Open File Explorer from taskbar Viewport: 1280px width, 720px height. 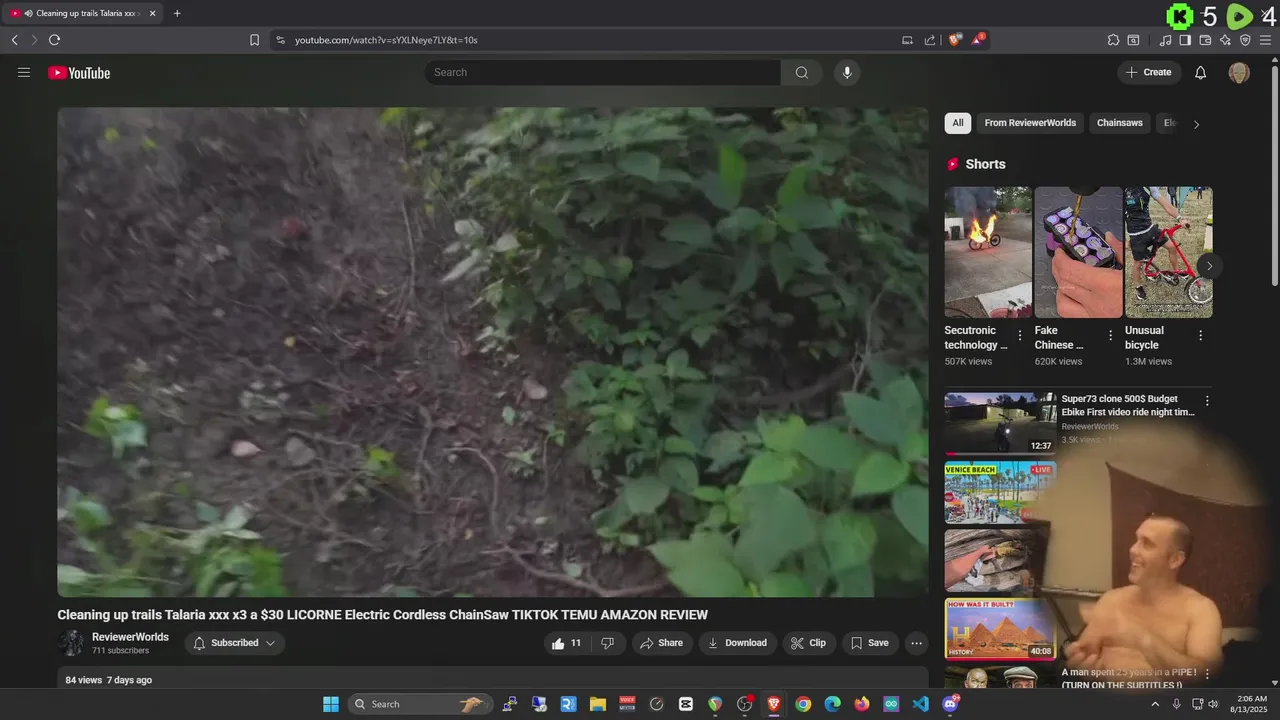tap(598, 704)
